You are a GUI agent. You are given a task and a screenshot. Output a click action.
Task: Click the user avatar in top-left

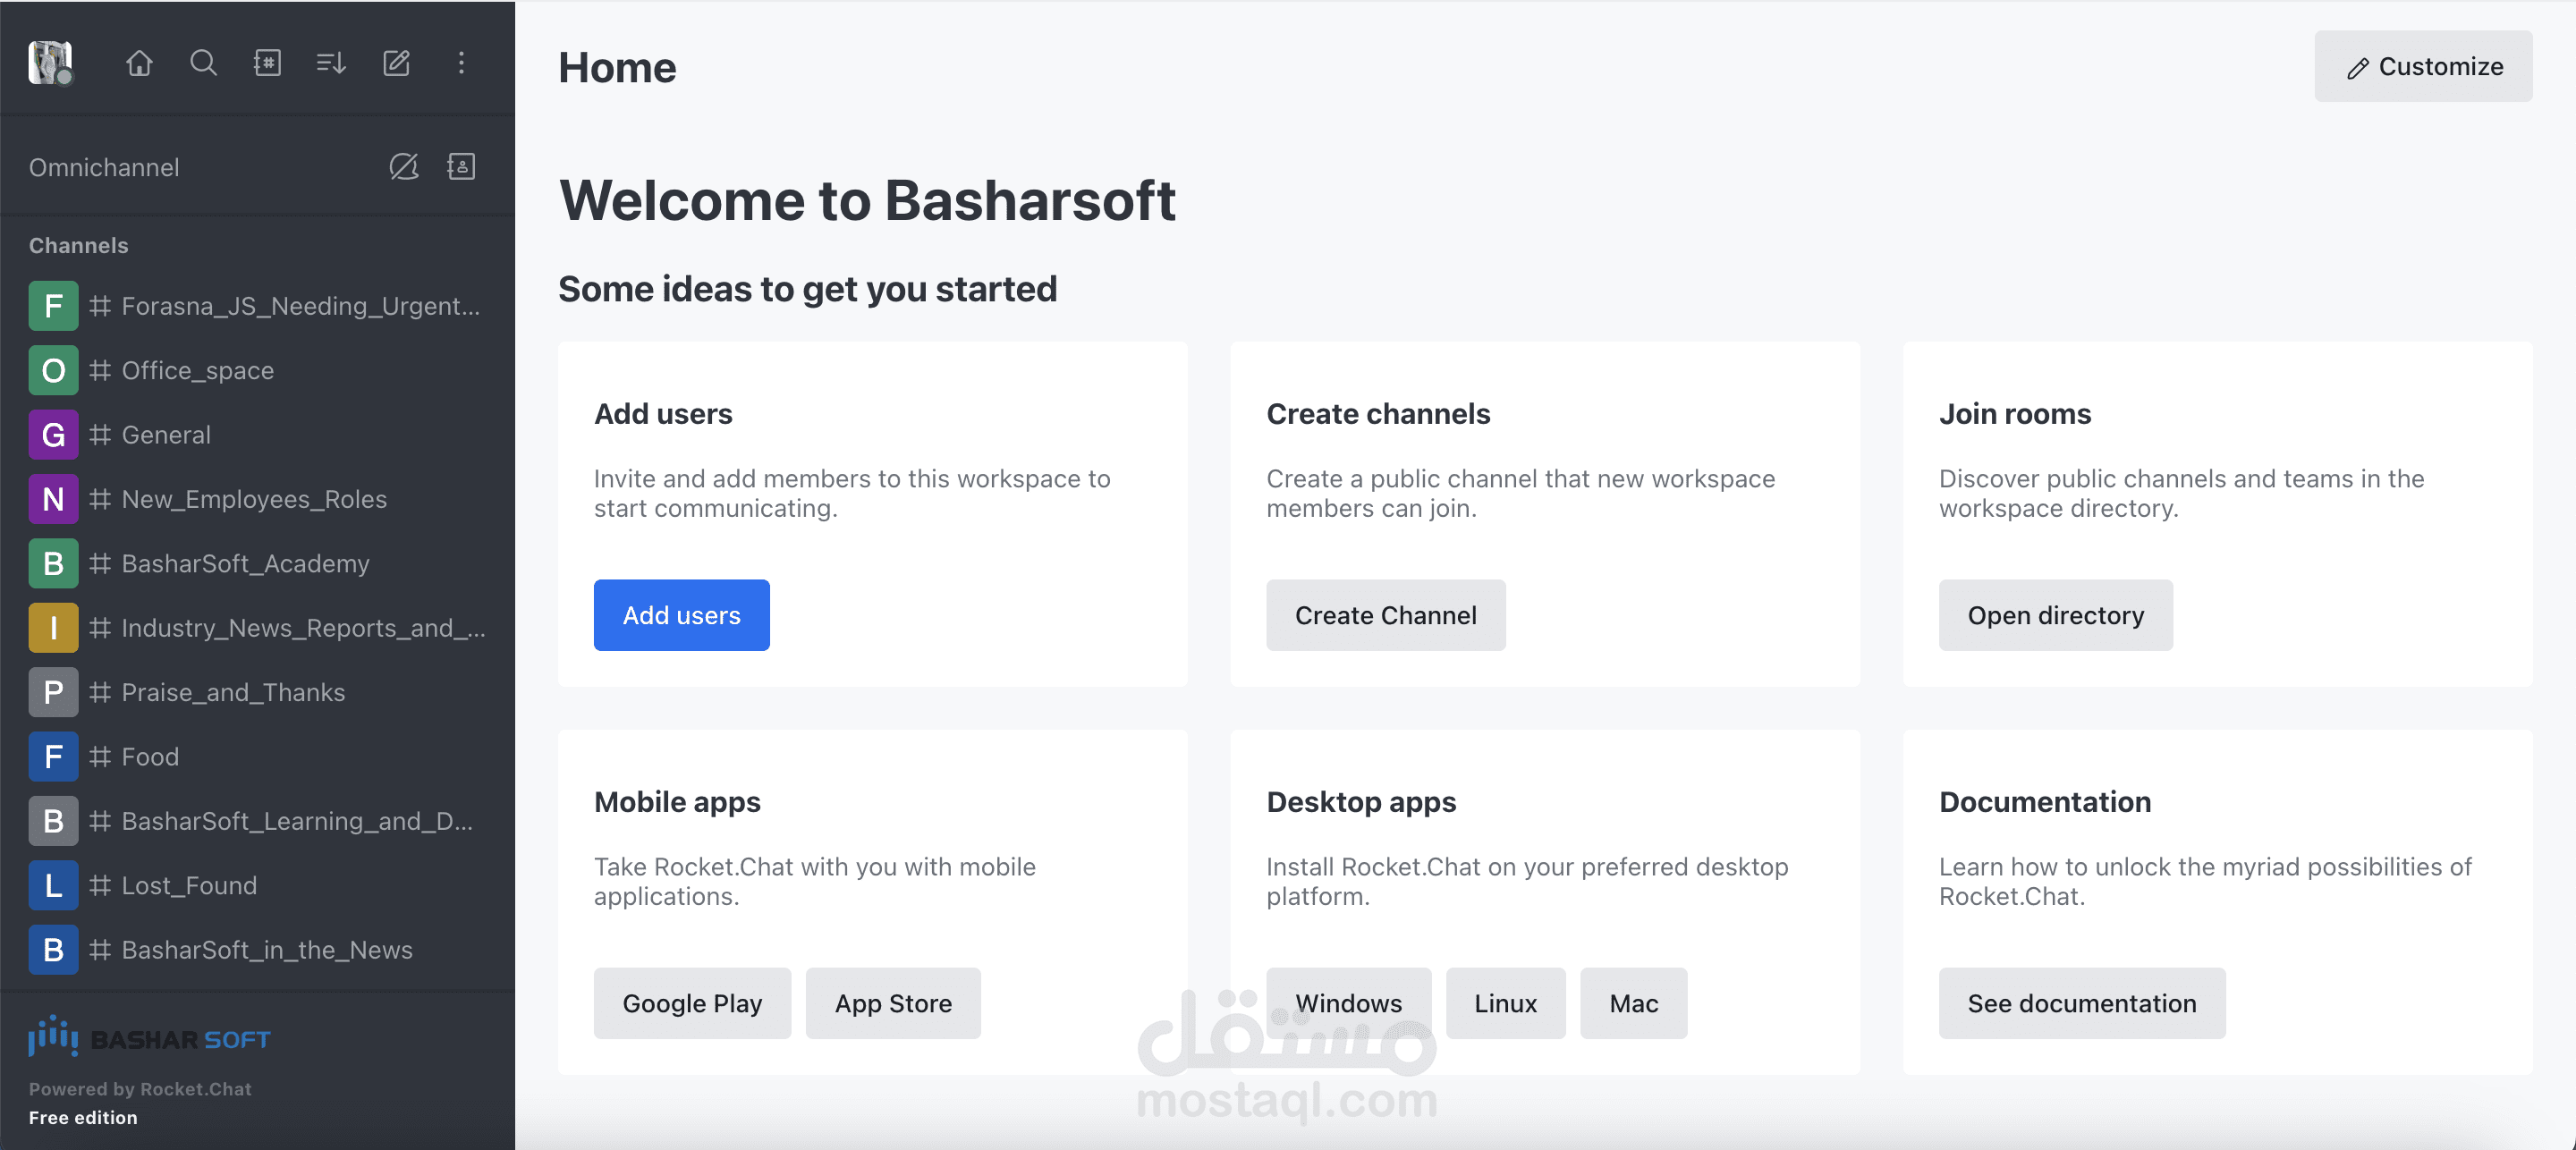50,63
